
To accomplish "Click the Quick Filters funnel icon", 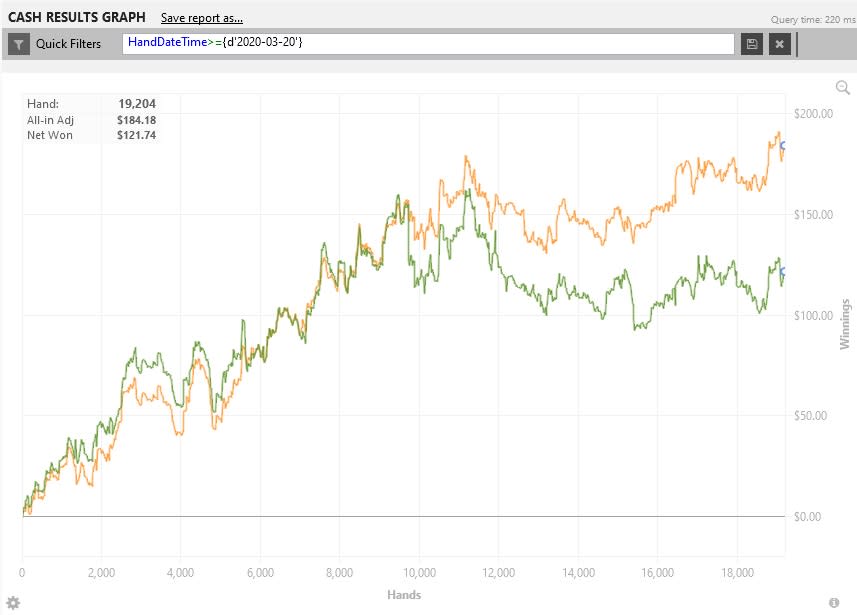I will (x=19, y=44).
